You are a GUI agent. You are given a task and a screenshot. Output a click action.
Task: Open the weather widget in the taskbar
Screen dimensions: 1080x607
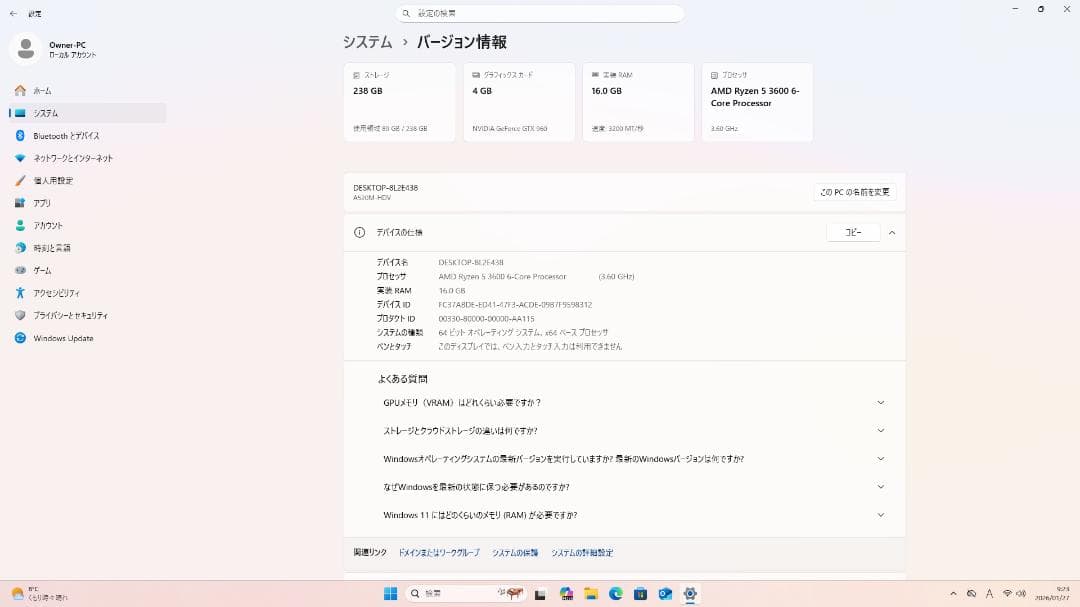40,594
